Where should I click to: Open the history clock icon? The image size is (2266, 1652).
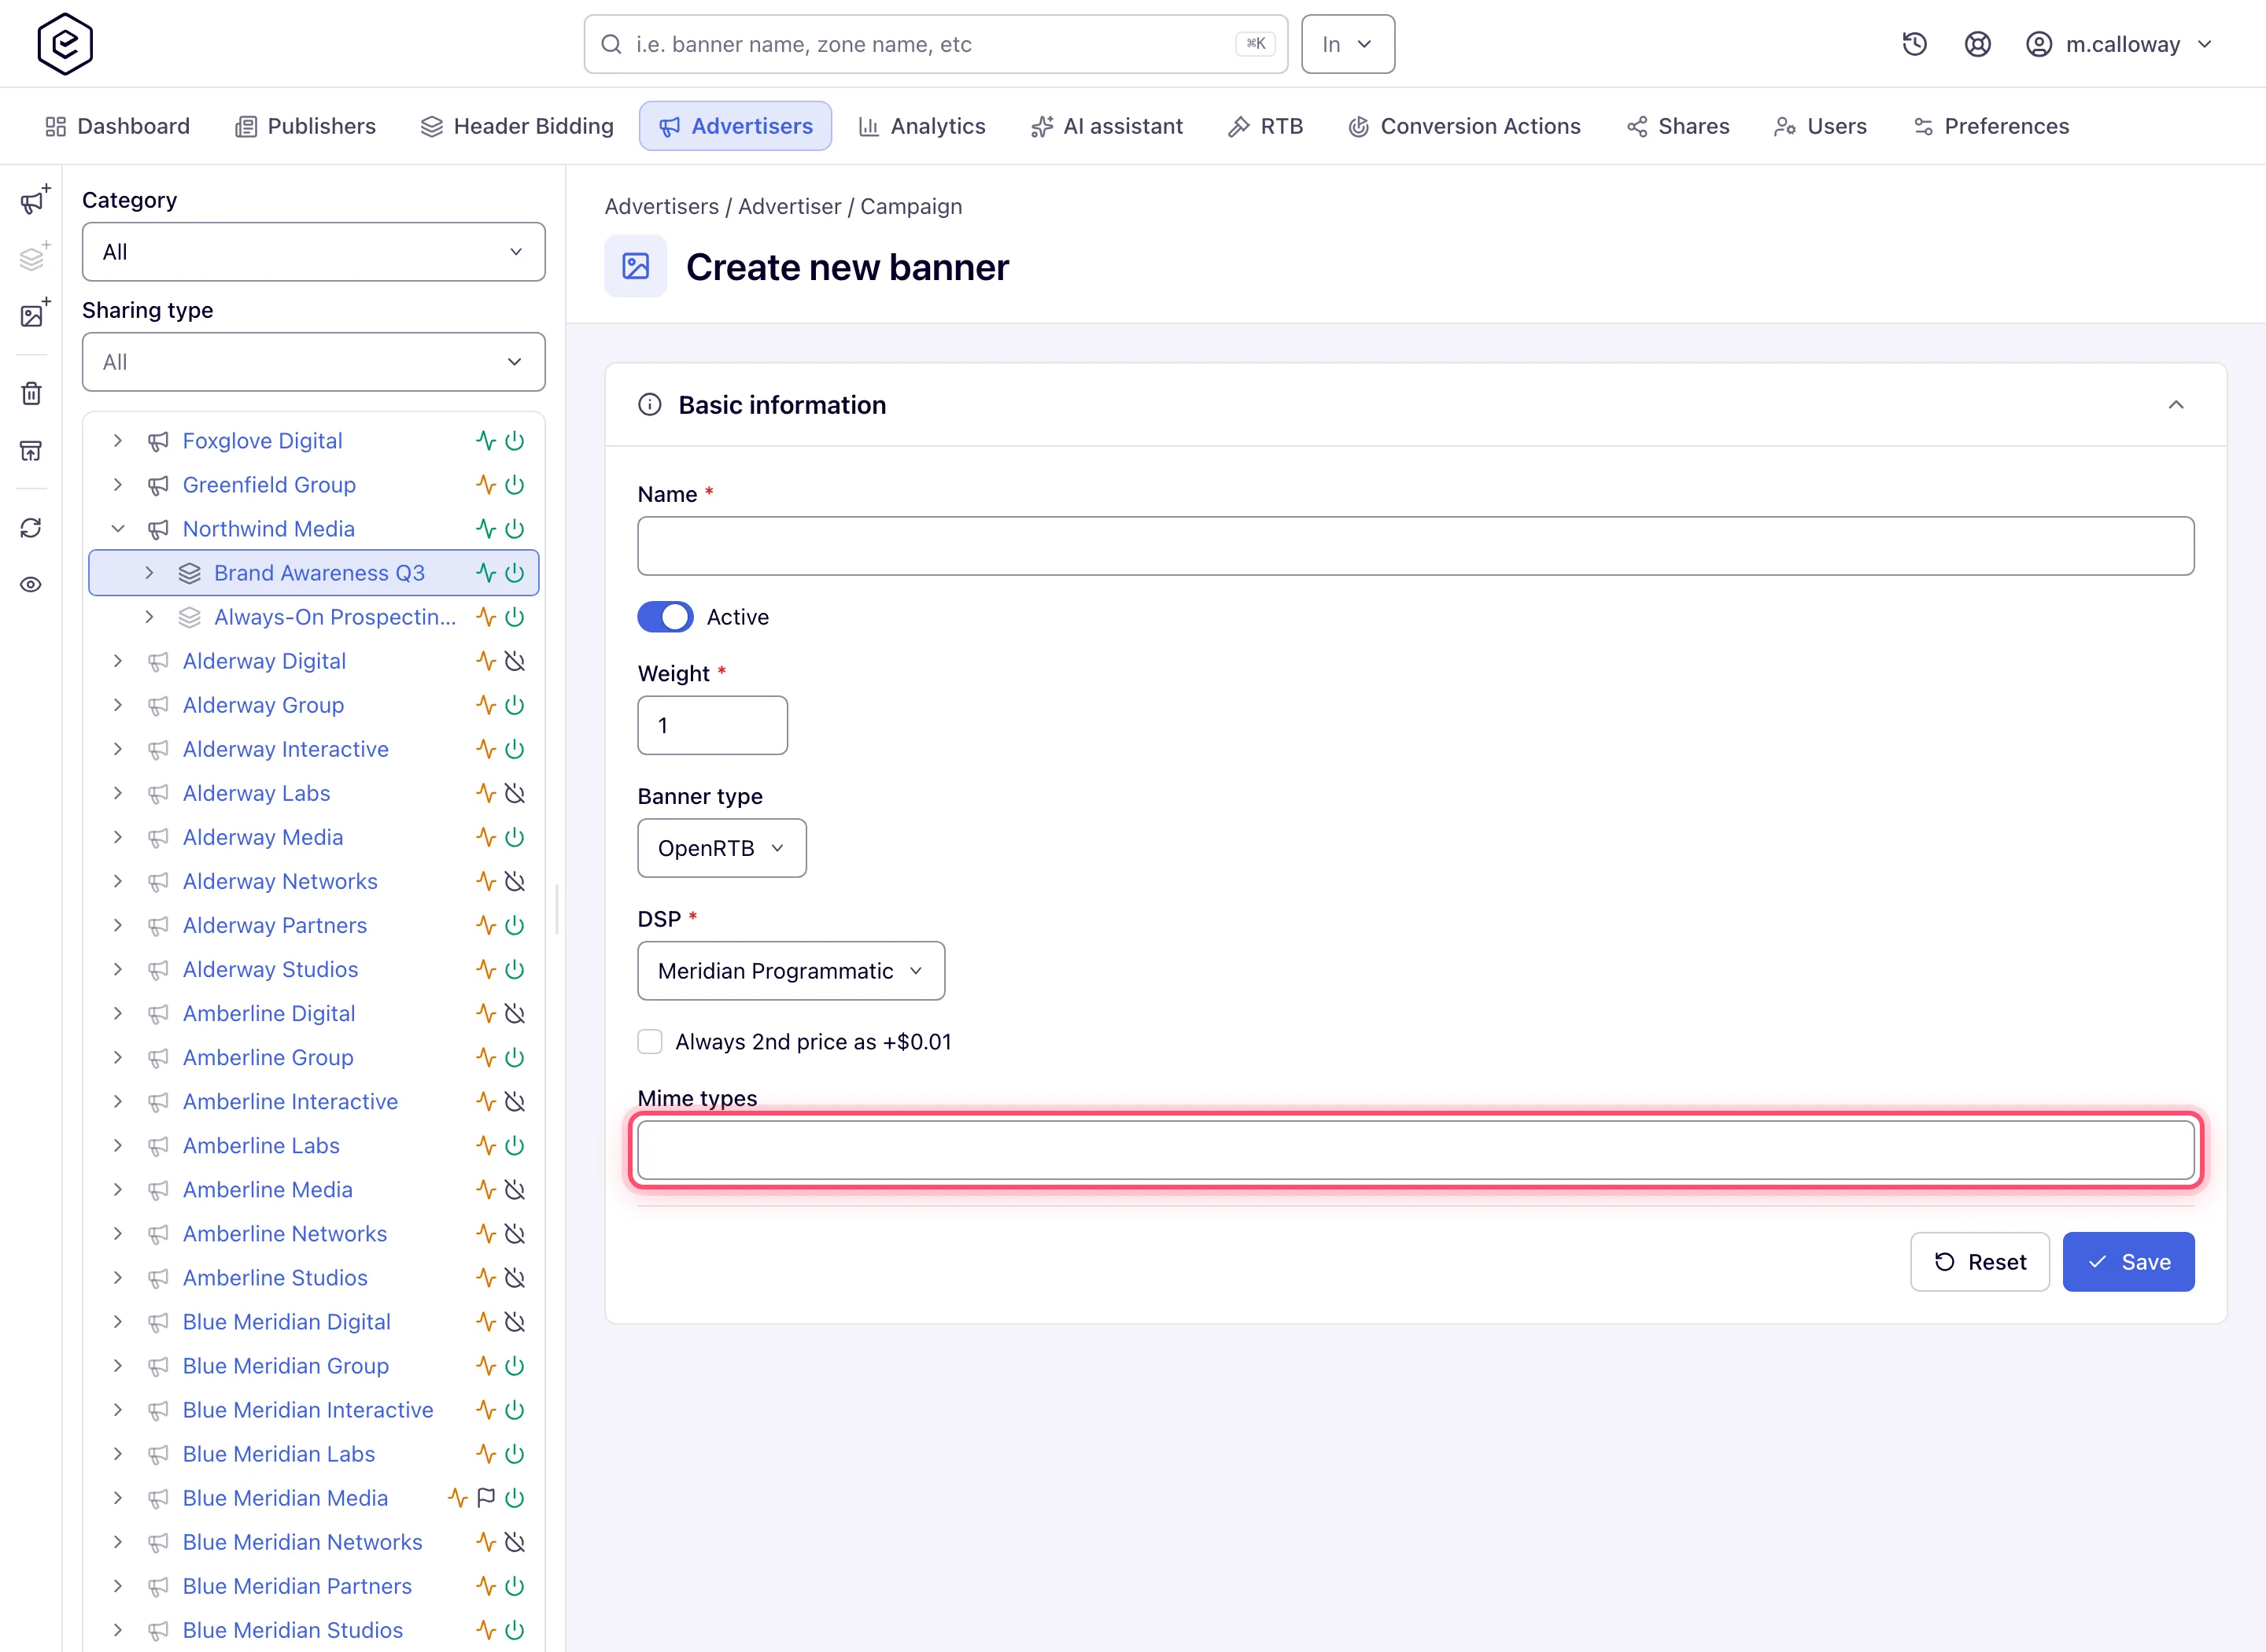(1914, 44)
